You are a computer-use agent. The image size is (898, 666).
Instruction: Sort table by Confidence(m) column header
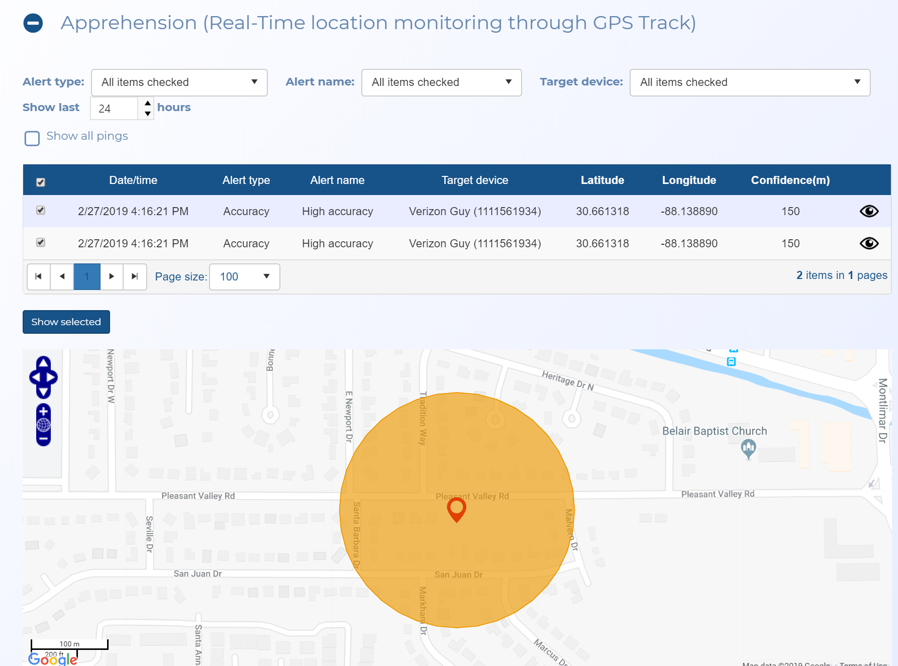tap(790, 180)
